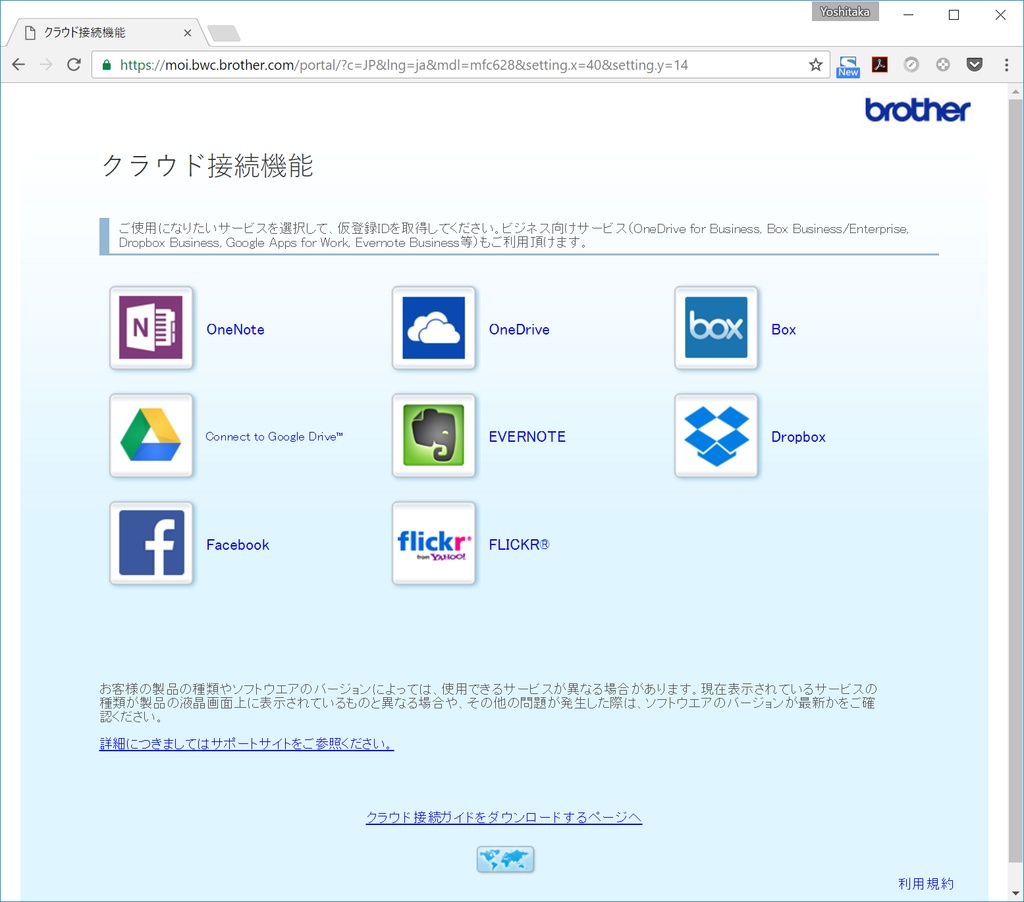Choose the Flickr icon
This screenshot has height=902, width=1024.
tap(434, 543)
